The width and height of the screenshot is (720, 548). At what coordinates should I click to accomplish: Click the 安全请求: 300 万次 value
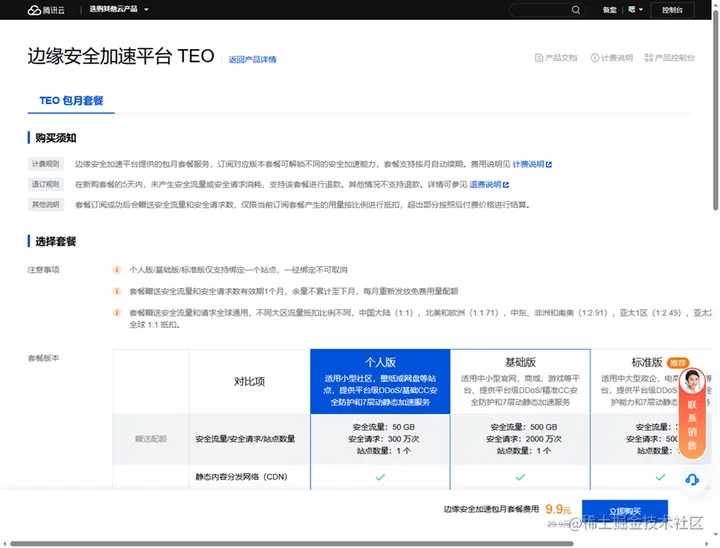383,439
